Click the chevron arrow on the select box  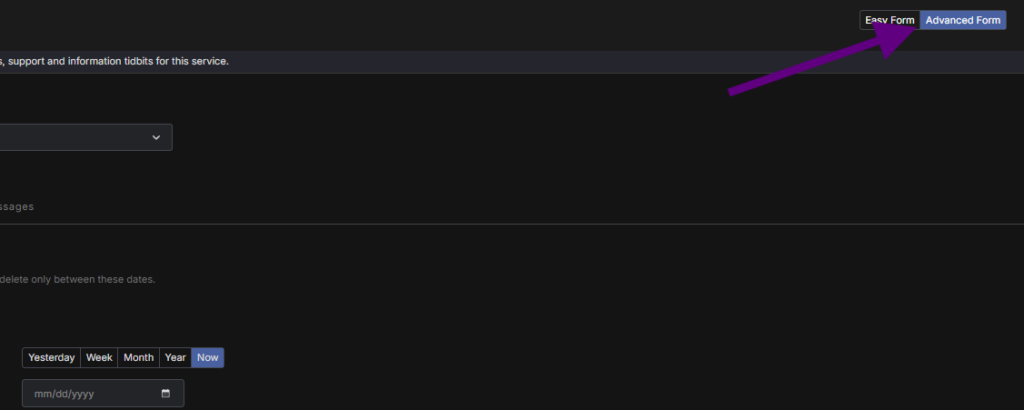[156, 137]
